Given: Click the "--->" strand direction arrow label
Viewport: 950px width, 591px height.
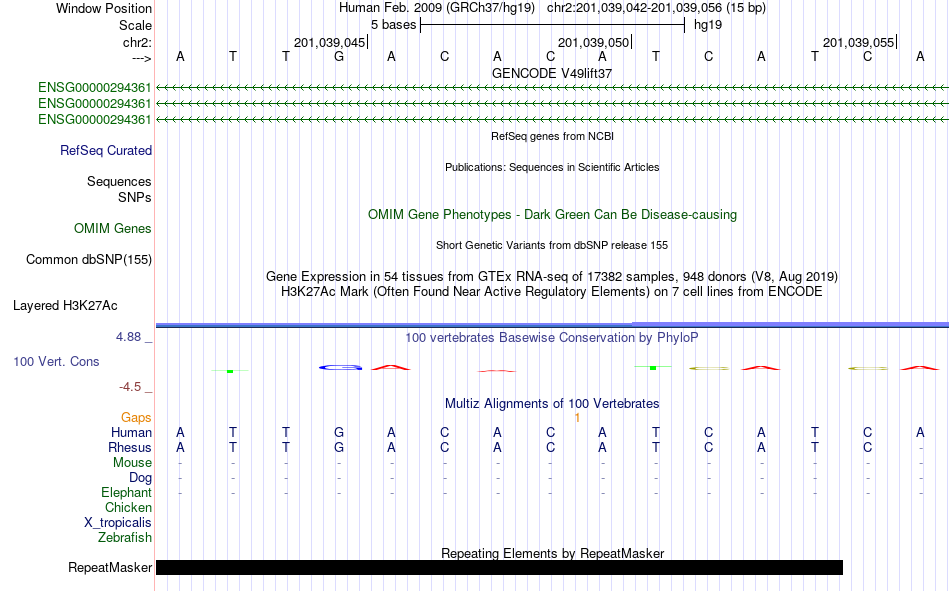Looking at the screenshot, I should (x=141, y=58).
